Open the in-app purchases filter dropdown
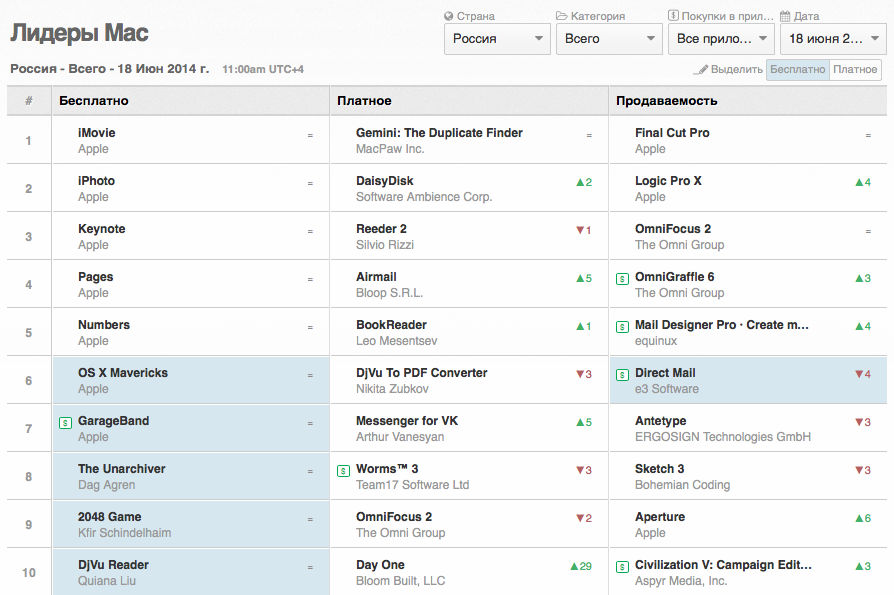Screen dimensions: 894x595 [721, 39]
